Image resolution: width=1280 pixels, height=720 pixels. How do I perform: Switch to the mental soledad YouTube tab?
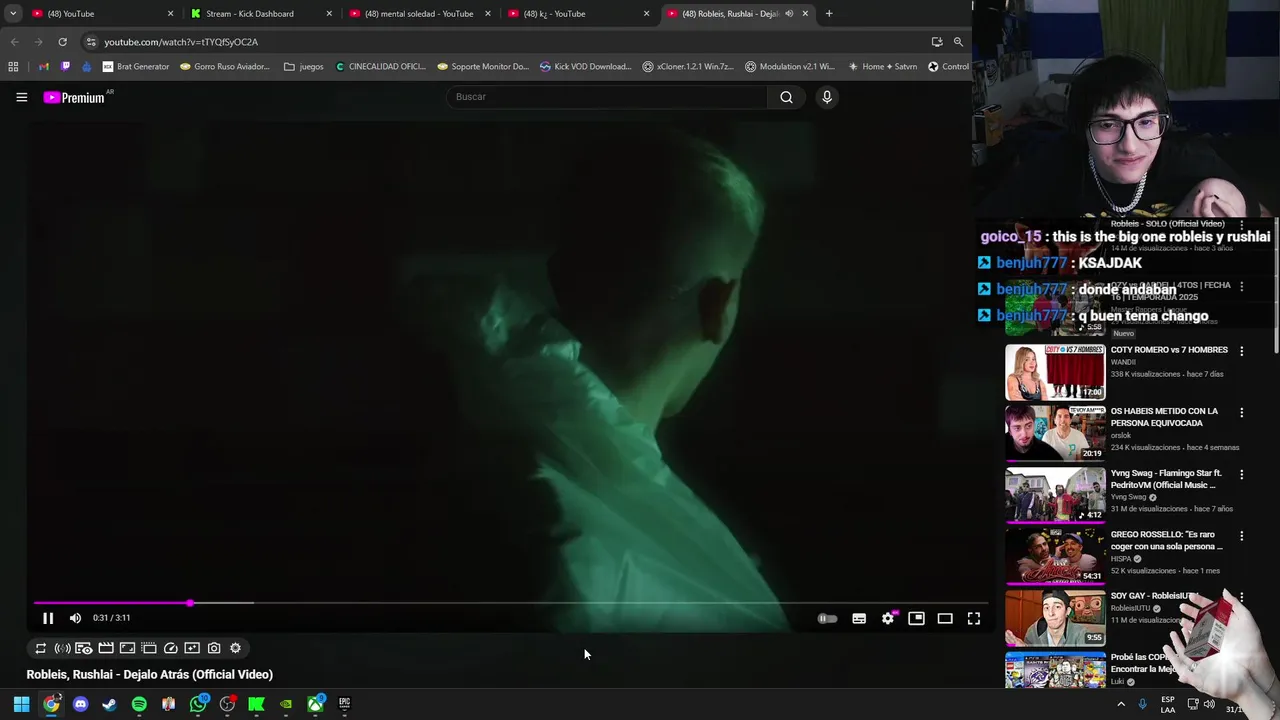coord(418,14)
